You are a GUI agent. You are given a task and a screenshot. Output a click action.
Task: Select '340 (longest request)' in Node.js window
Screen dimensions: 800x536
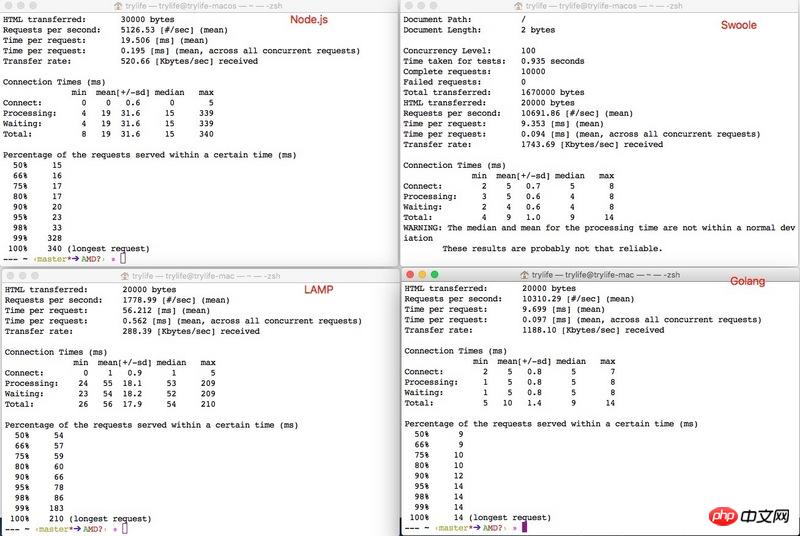click(x=98, y=249)
